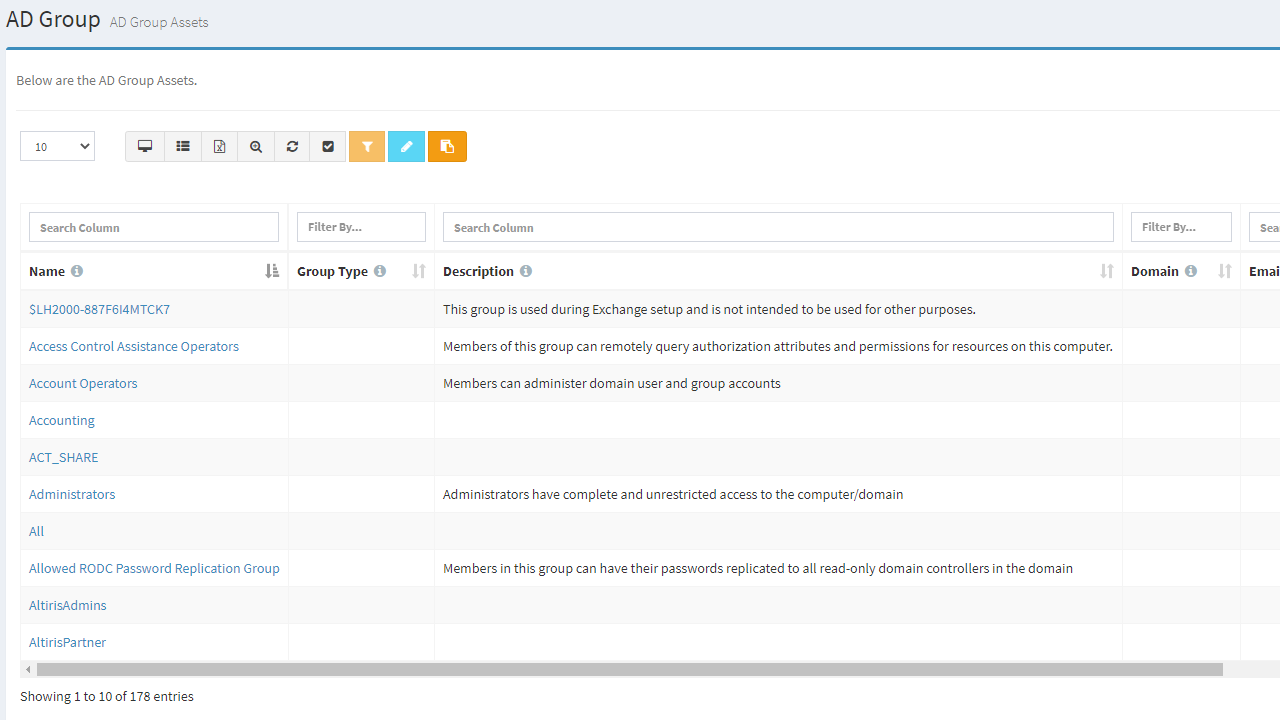Open the Accounting group link
1280x720 pixels.
coord(62,420)
